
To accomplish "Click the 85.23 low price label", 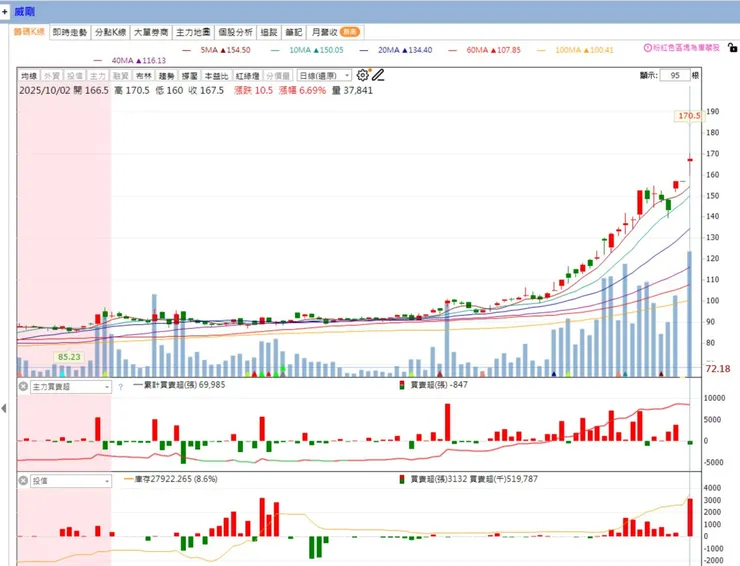I will coord(69,357).
